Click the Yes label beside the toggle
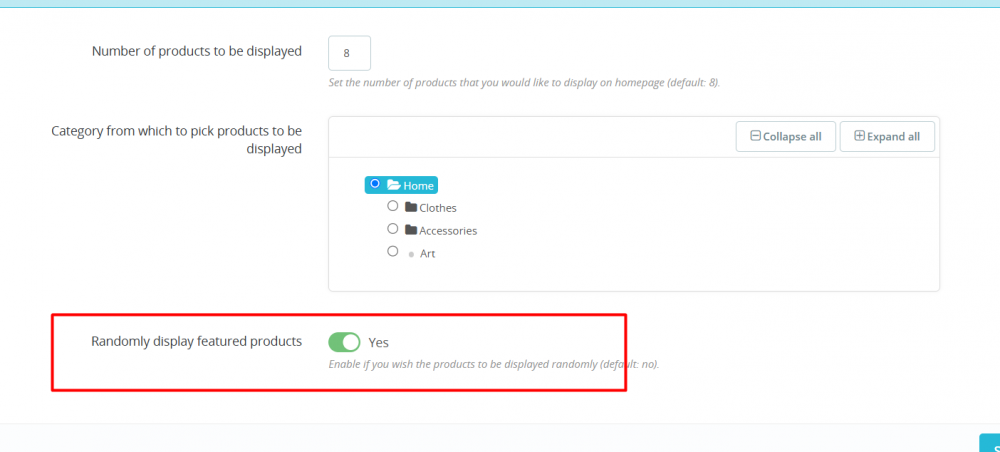Screen dimensions: 1000x452 point(378,342)
